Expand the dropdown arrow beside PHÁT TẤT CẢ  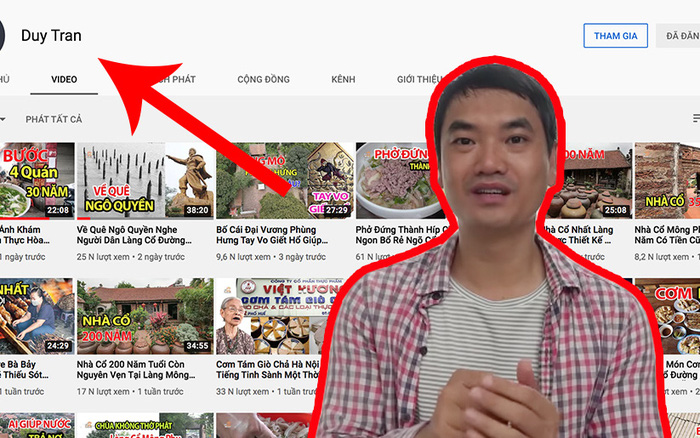2,119
